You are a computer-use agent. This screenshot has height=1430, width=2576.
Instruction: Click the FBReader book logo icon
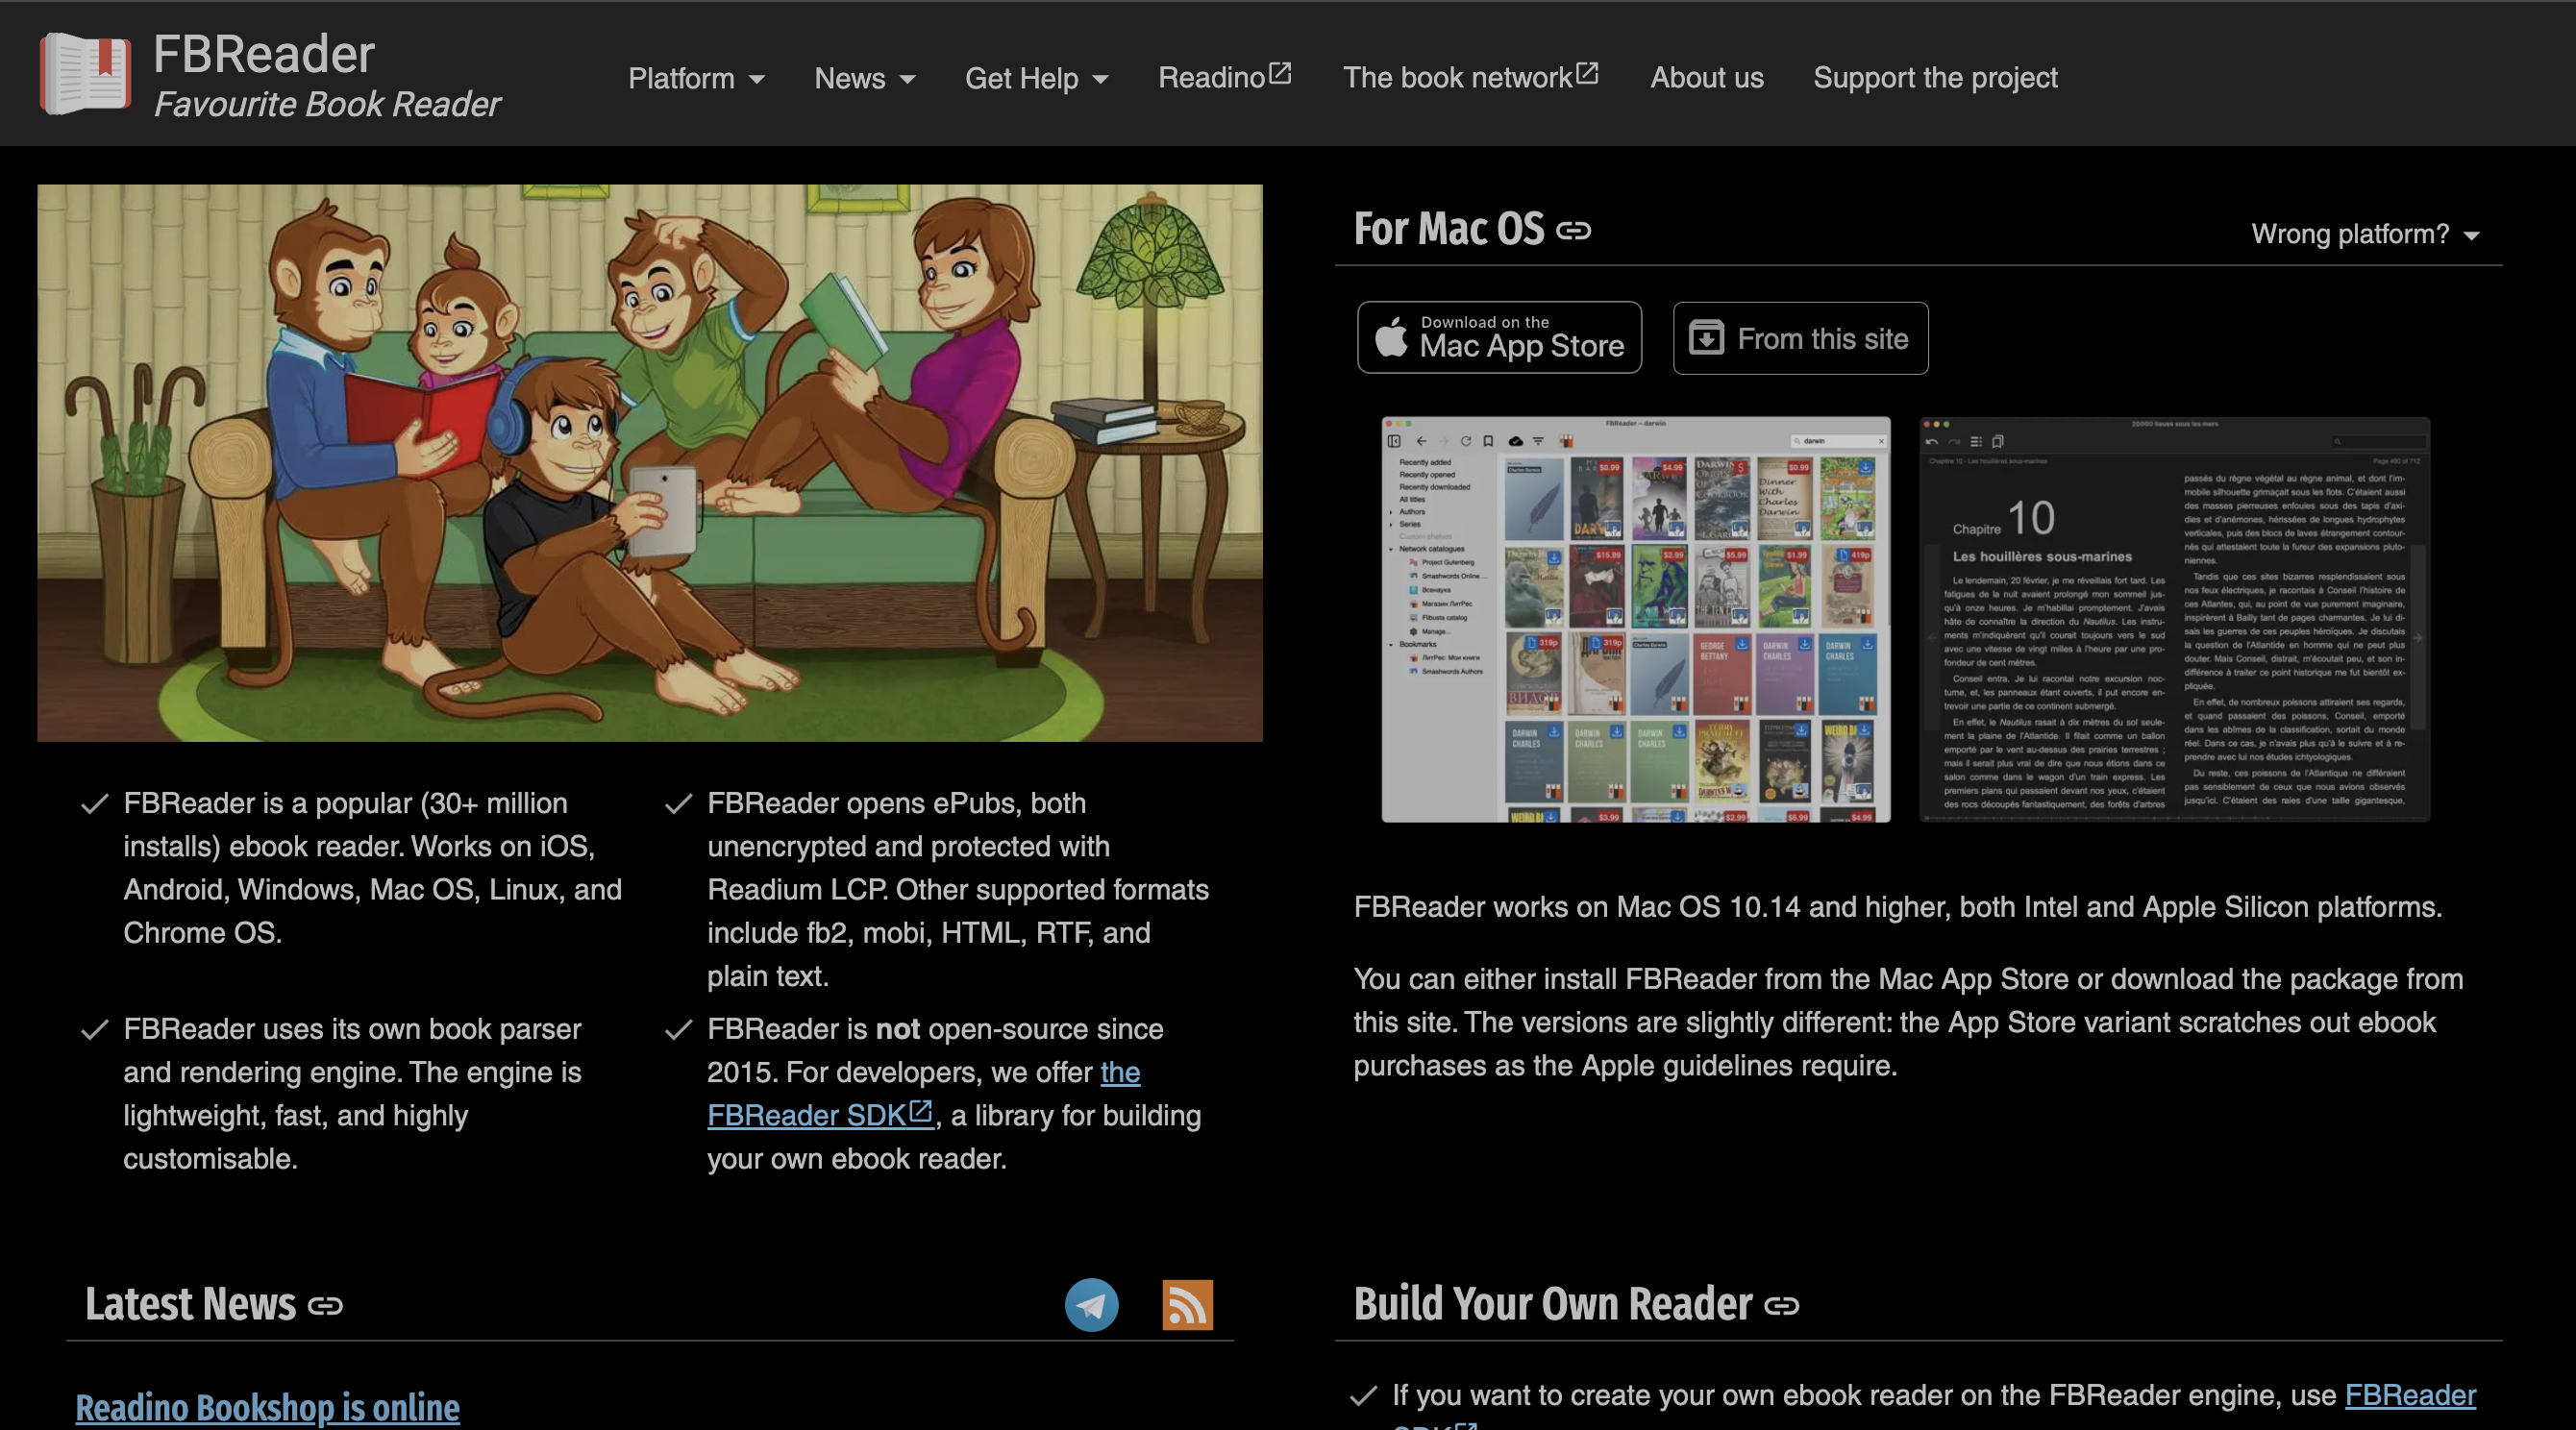84,74
